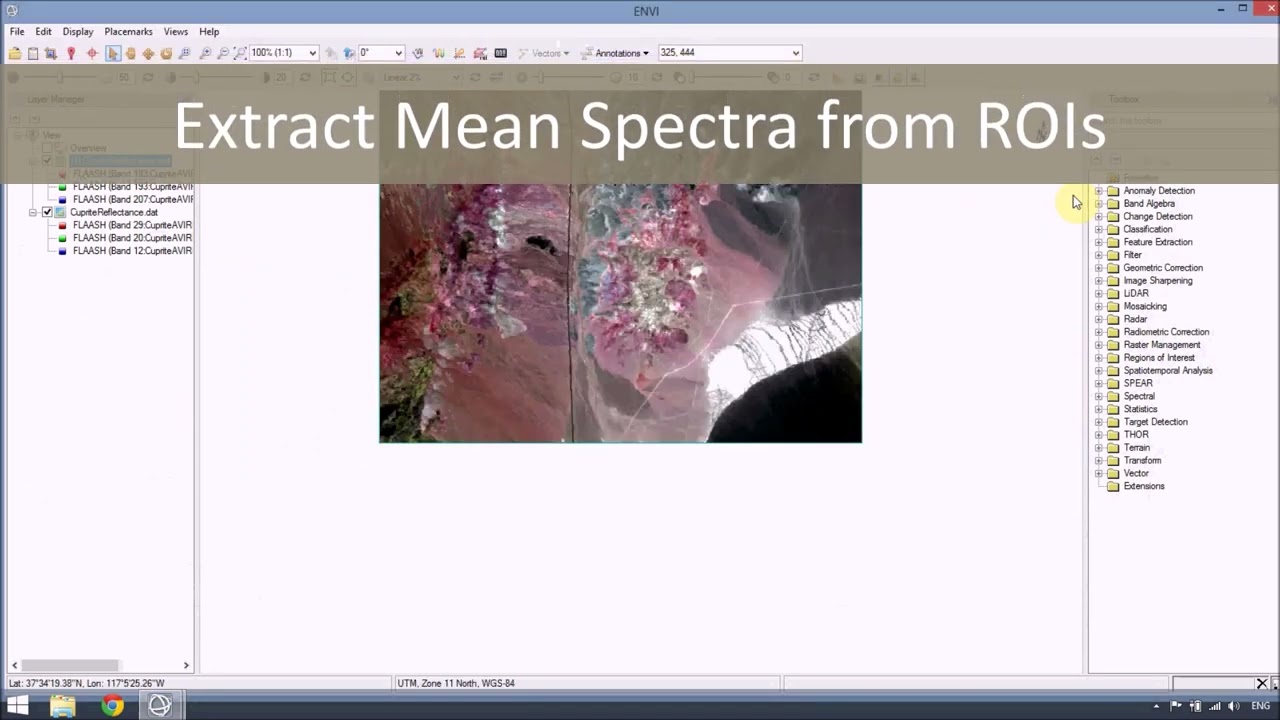Select the CupriteReflectance.dat layer name
The image size is (1280, 720).
pos(114,212)
